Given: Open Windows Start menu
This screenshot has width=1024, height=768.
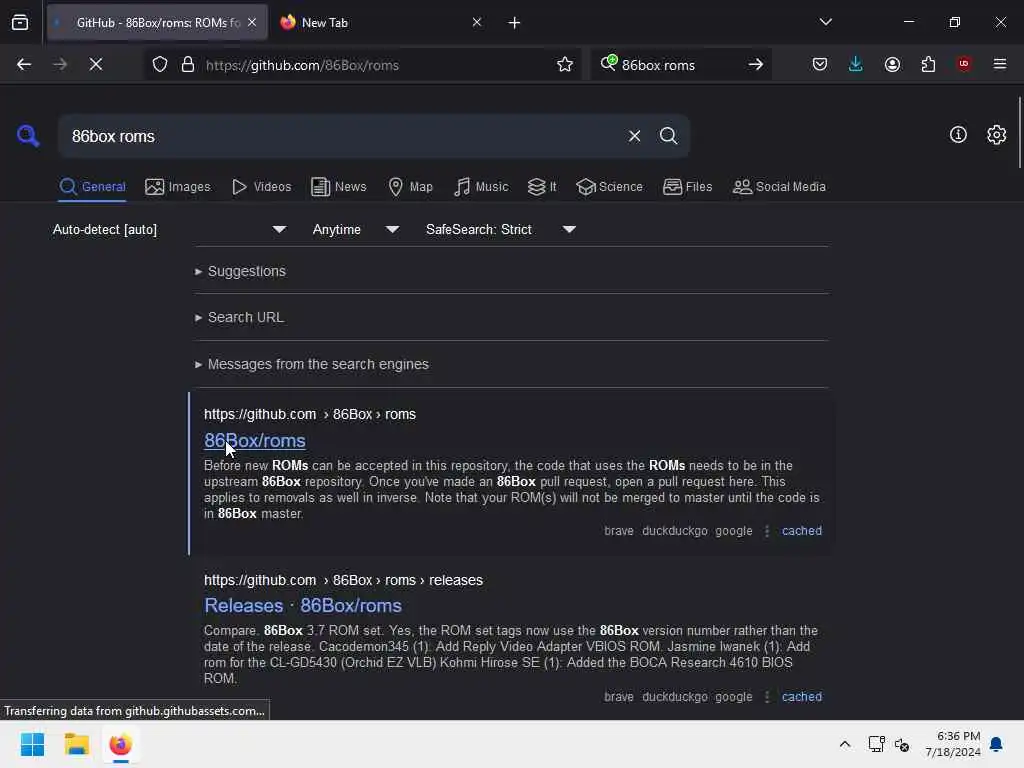Looking at the screenshot, I should 32,744.
